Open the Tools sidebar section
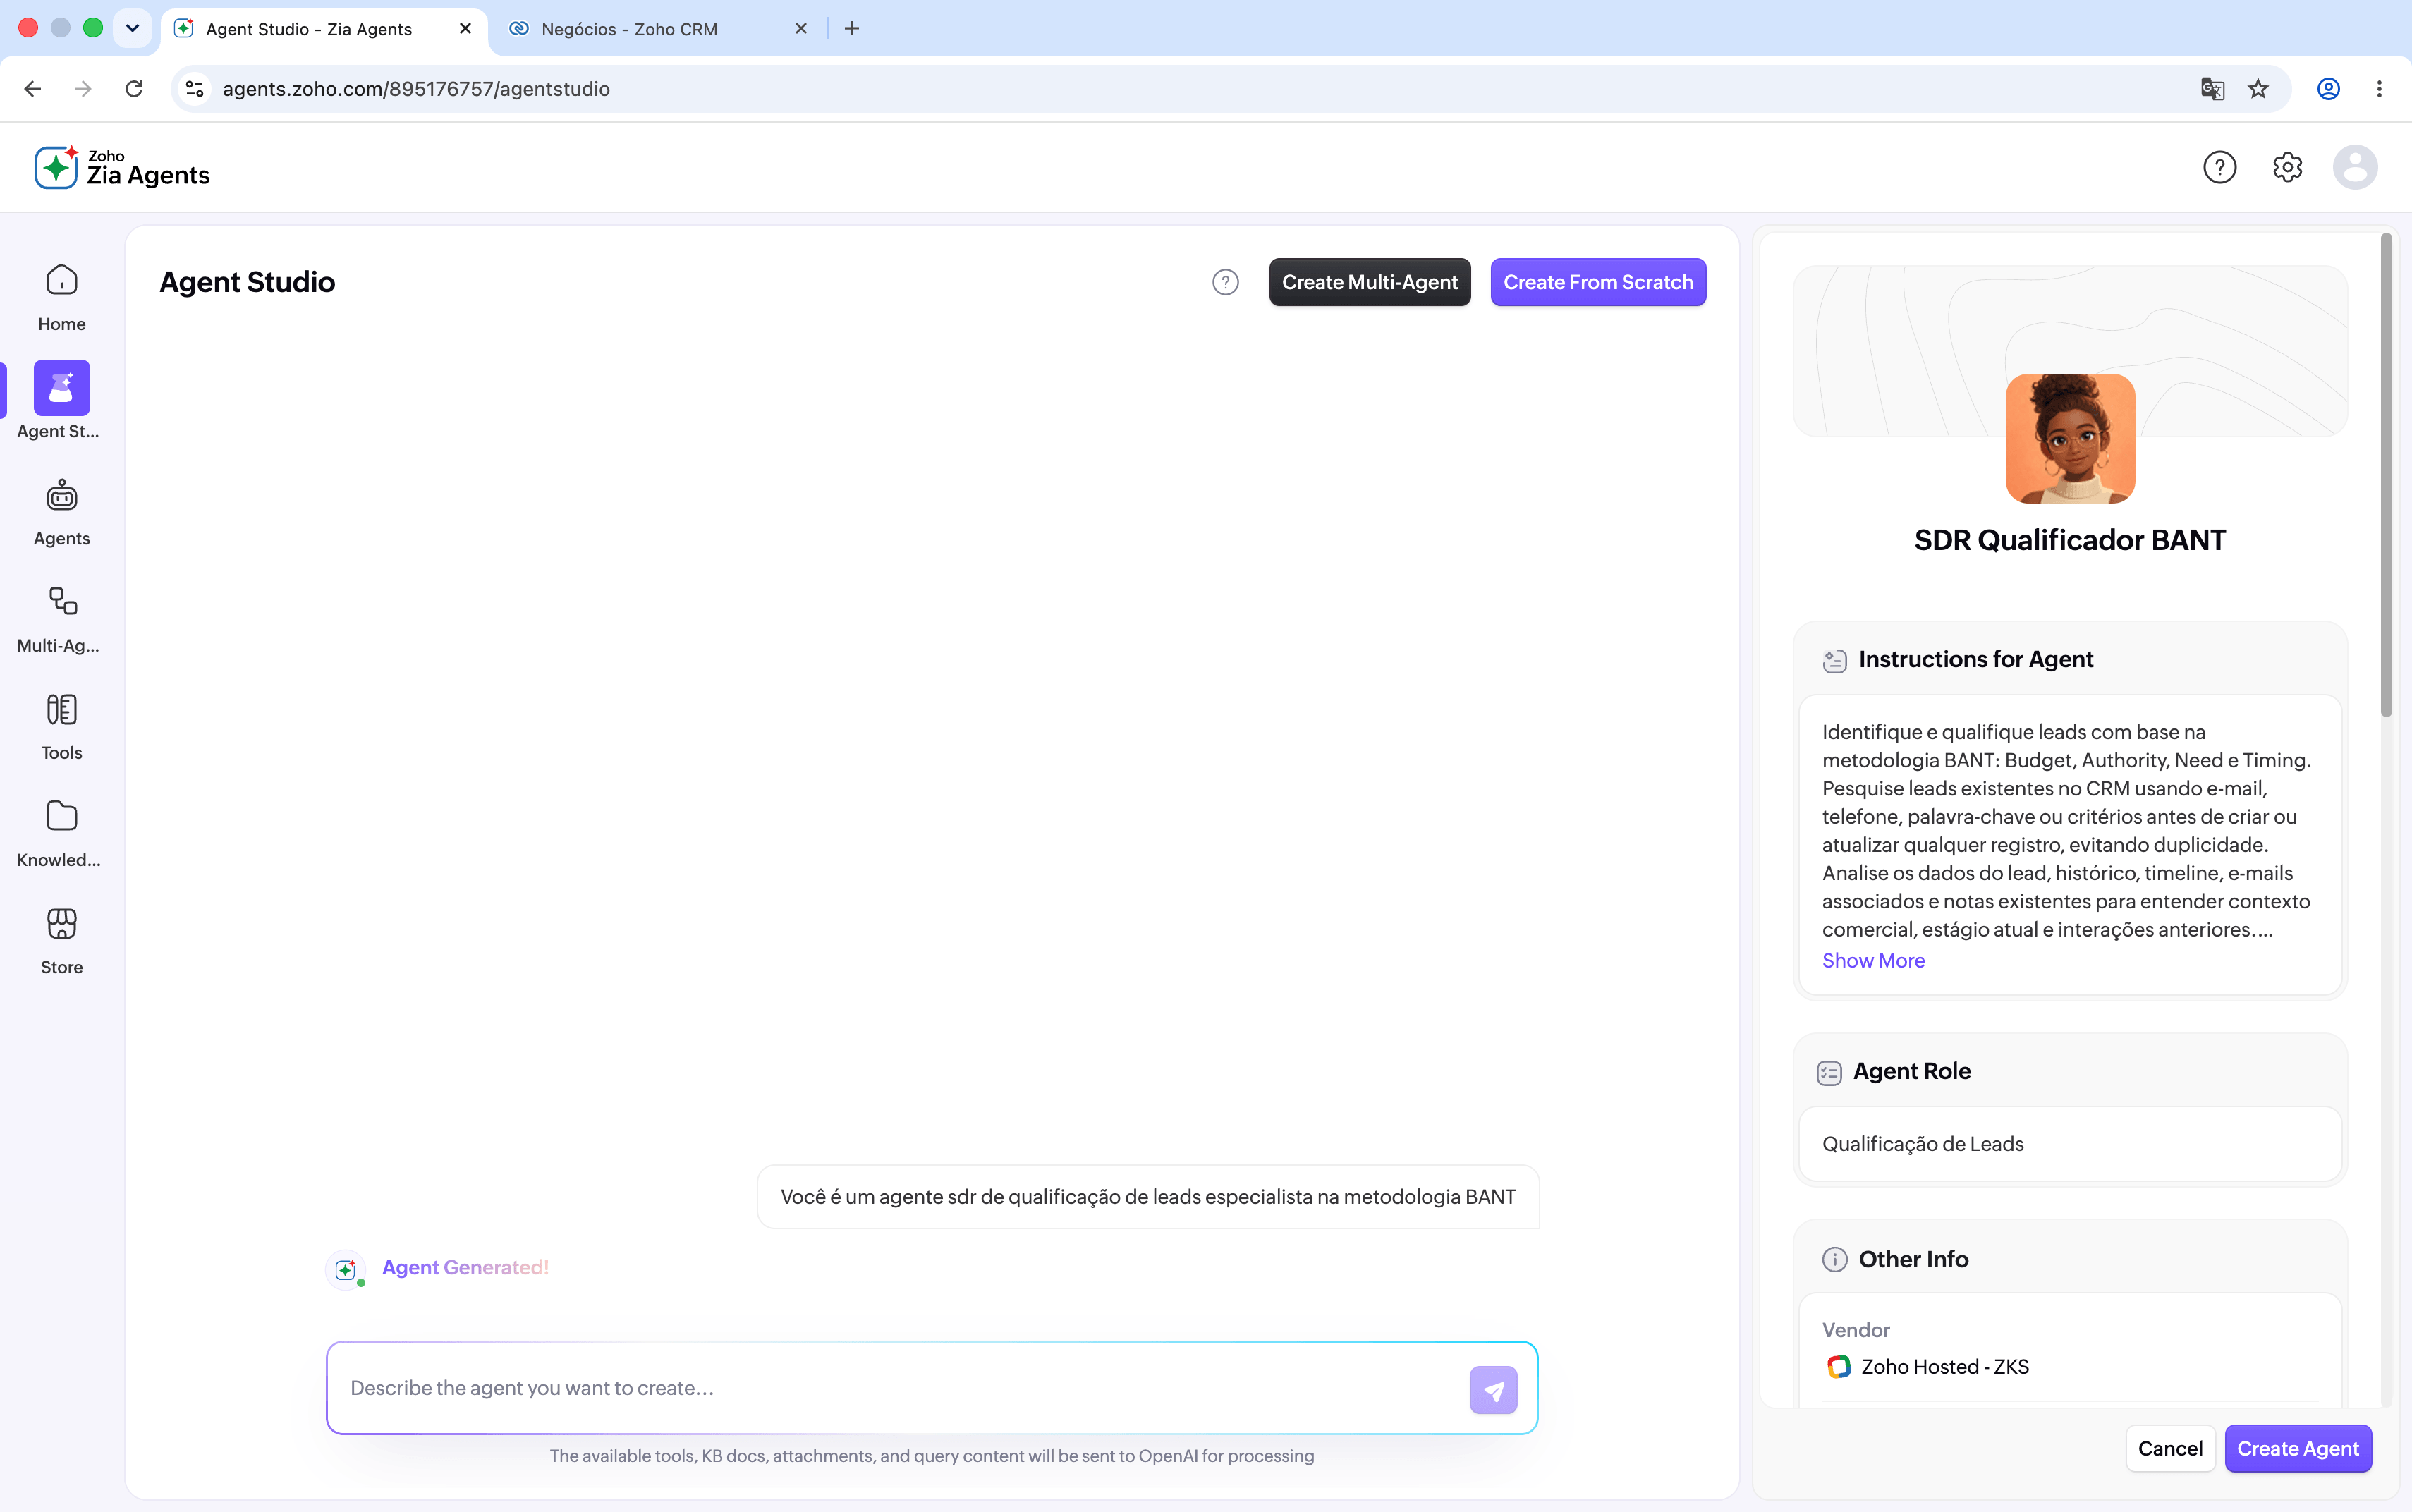This screenshot has width=2412, height=1512. pos(62,726)
